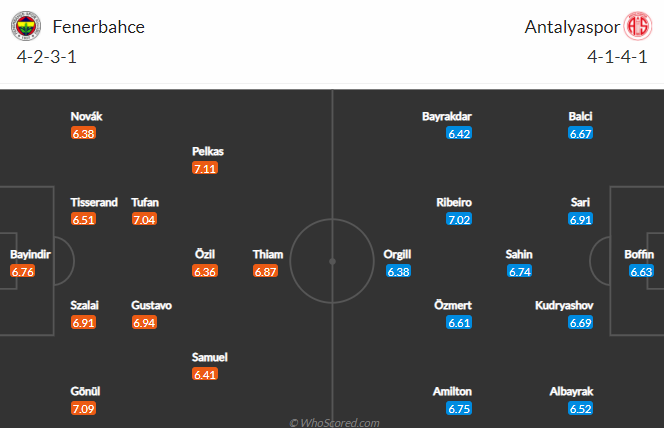Open the Antalyaspor team name link
Viewport: 664px width, 428px height.
click(x=572, y=27)
